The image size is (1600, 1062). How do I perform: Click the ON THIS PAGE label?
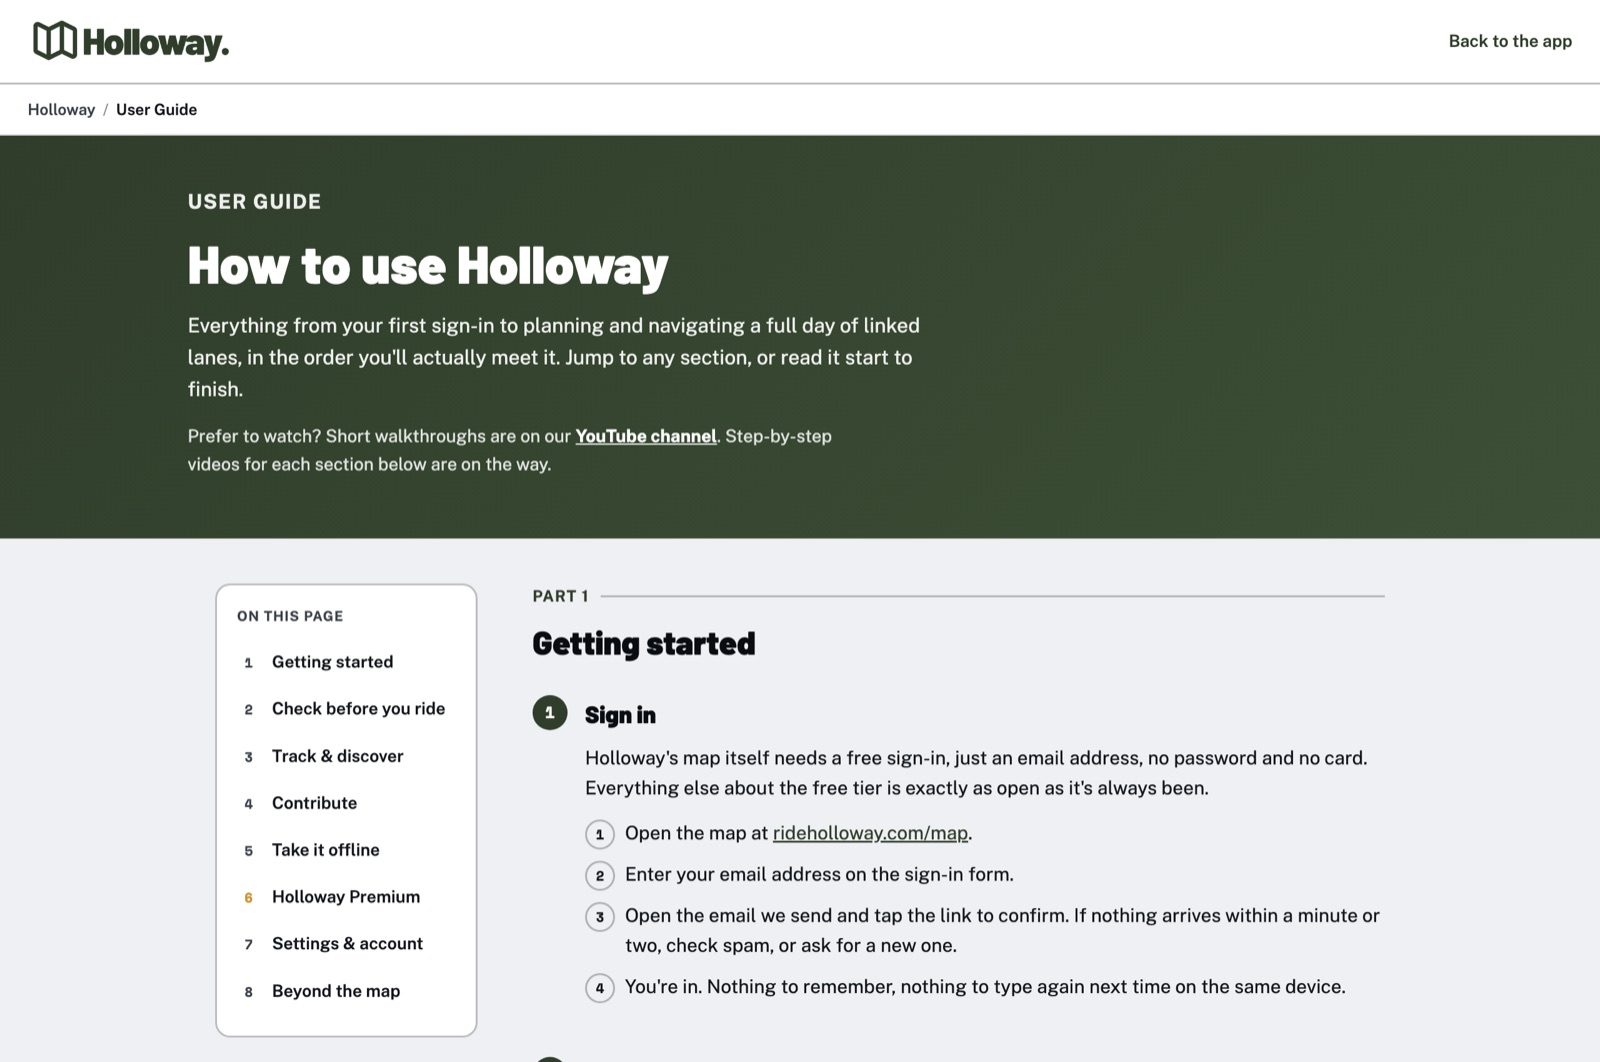[290, 616]
